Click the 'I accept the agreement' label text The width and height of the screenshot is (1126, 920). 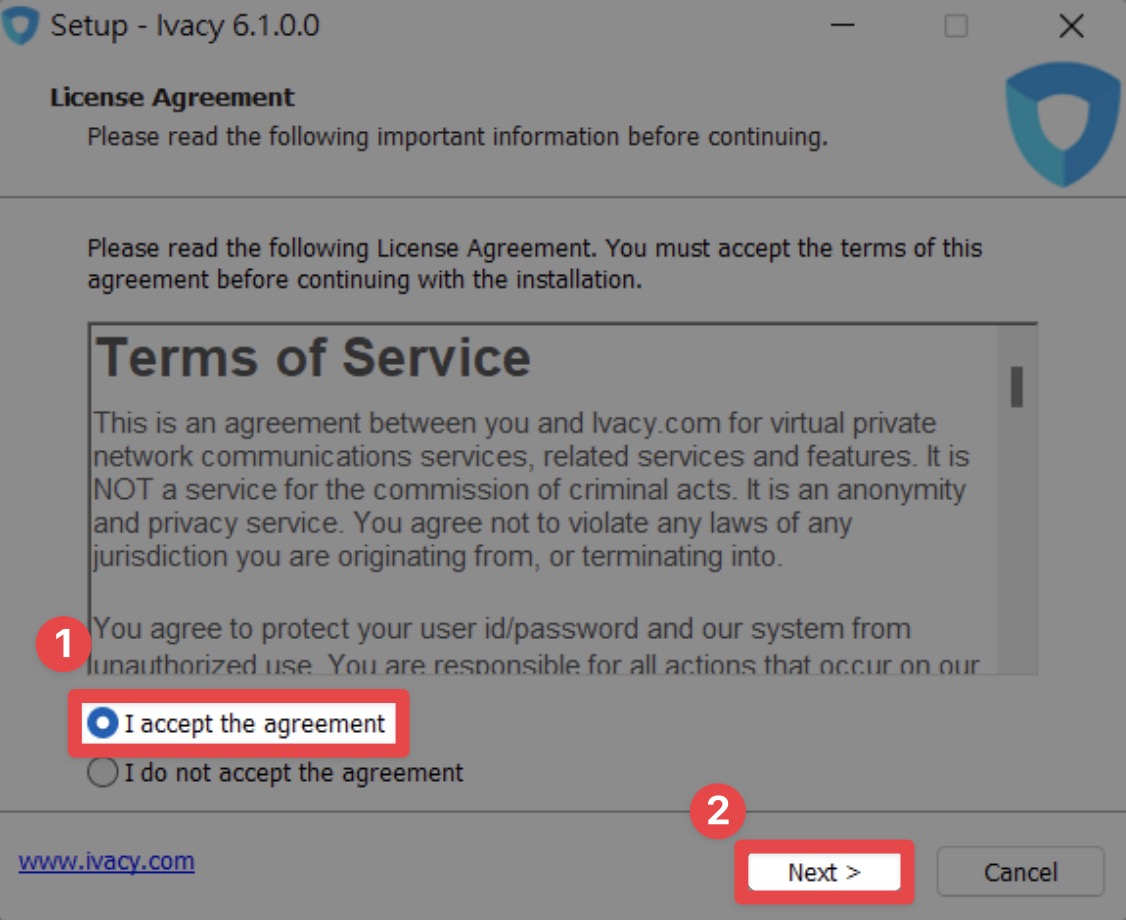point(255,723)
